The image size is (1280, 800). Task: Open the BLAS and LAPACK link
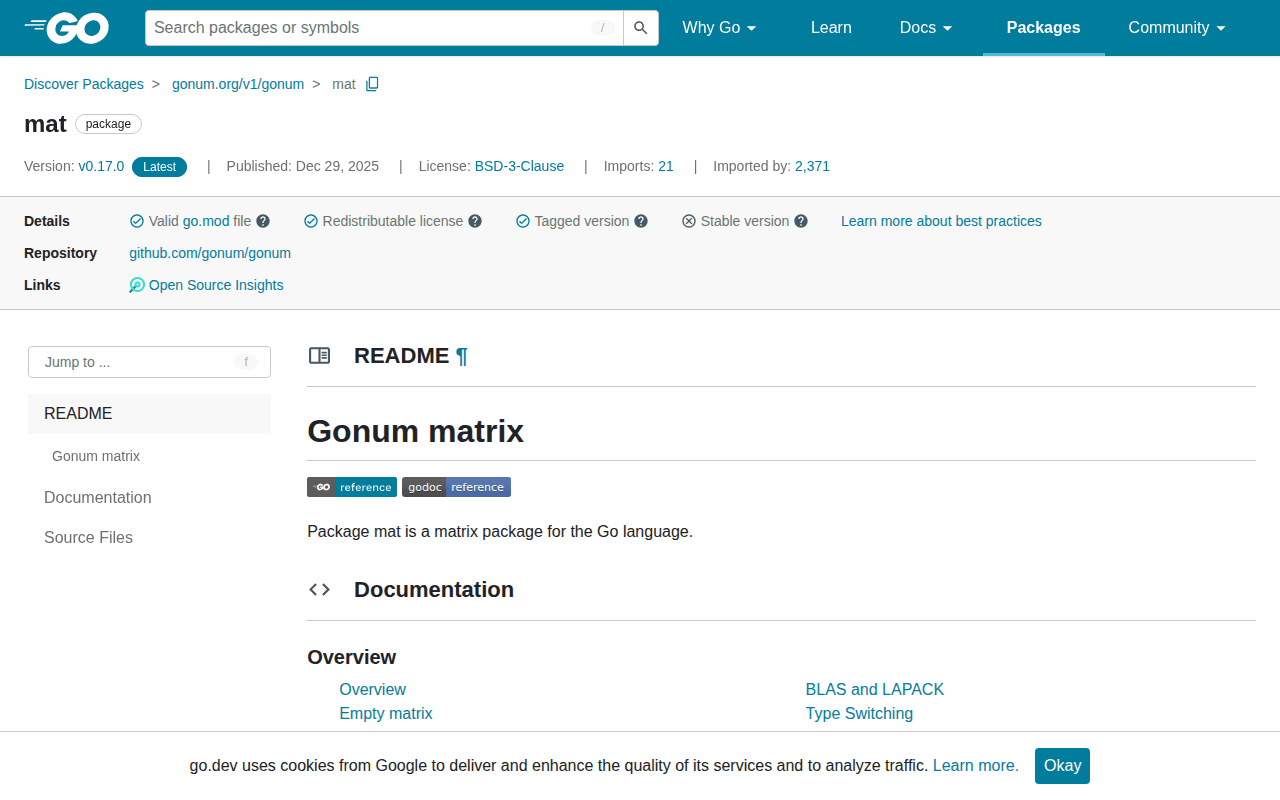875,690
